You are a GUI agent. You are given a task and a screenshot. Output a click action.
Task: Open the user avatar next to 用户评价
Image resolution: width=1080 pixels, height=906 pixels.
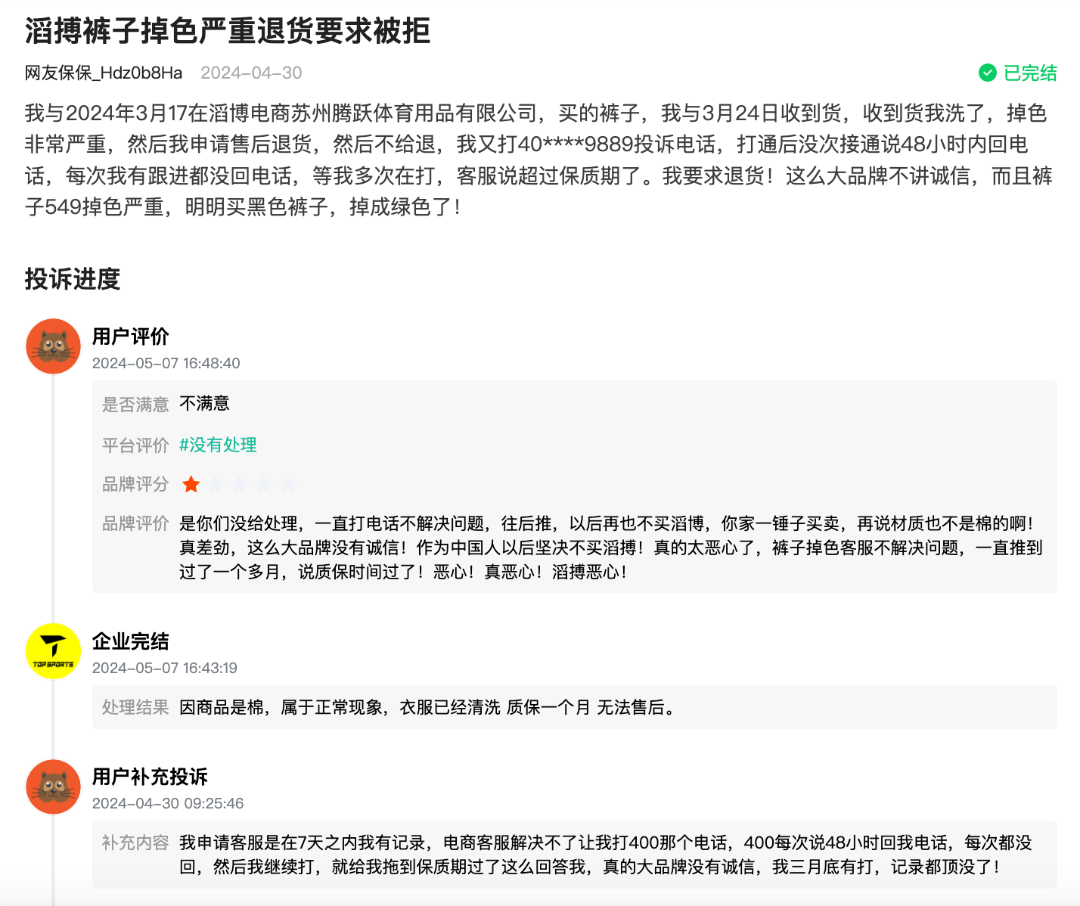pos(54,346)
